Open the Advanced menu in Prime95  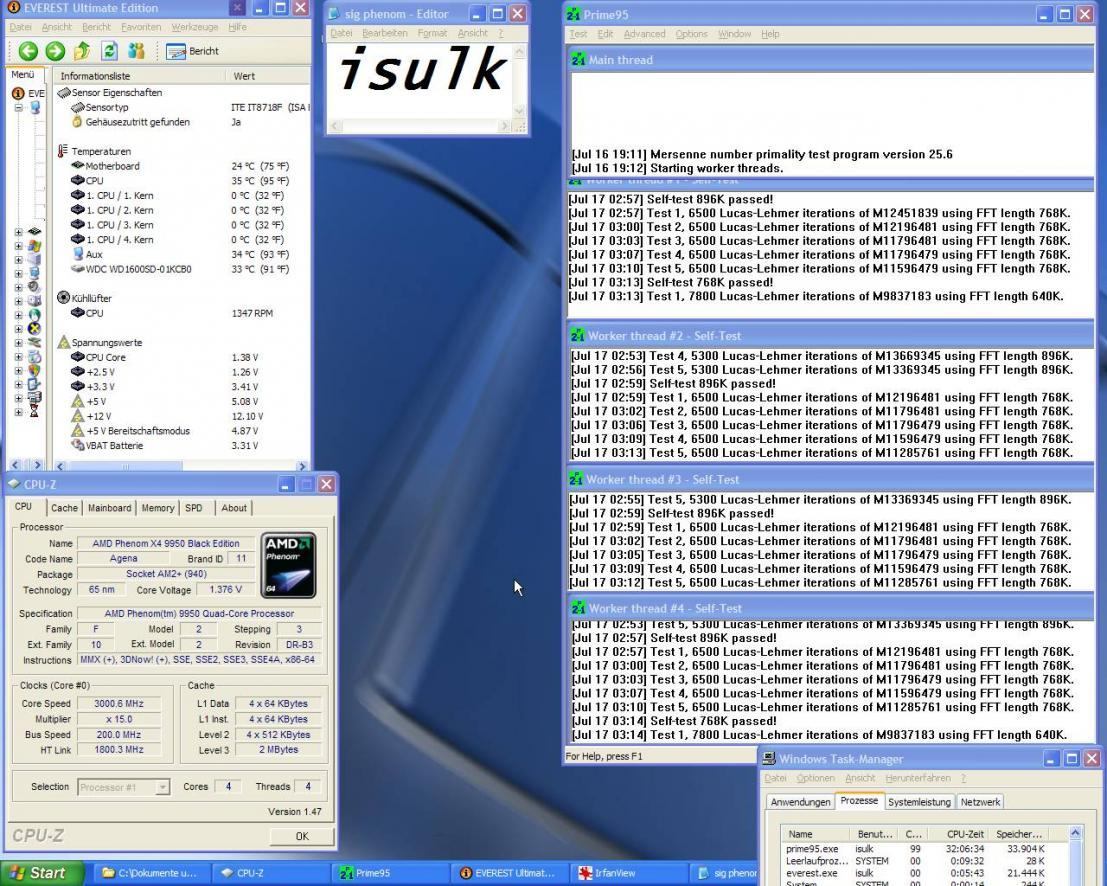pos(644,34)
